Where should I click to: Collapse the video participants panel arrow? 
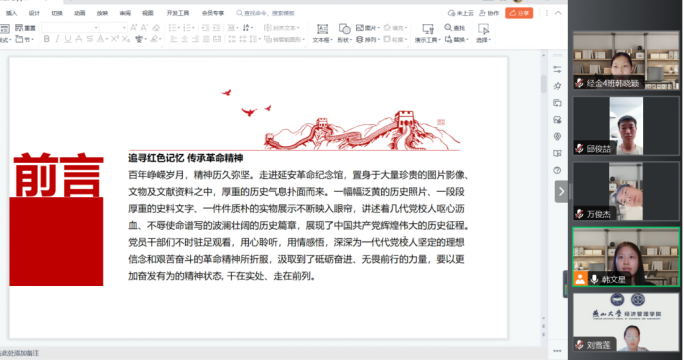point(561,192)
